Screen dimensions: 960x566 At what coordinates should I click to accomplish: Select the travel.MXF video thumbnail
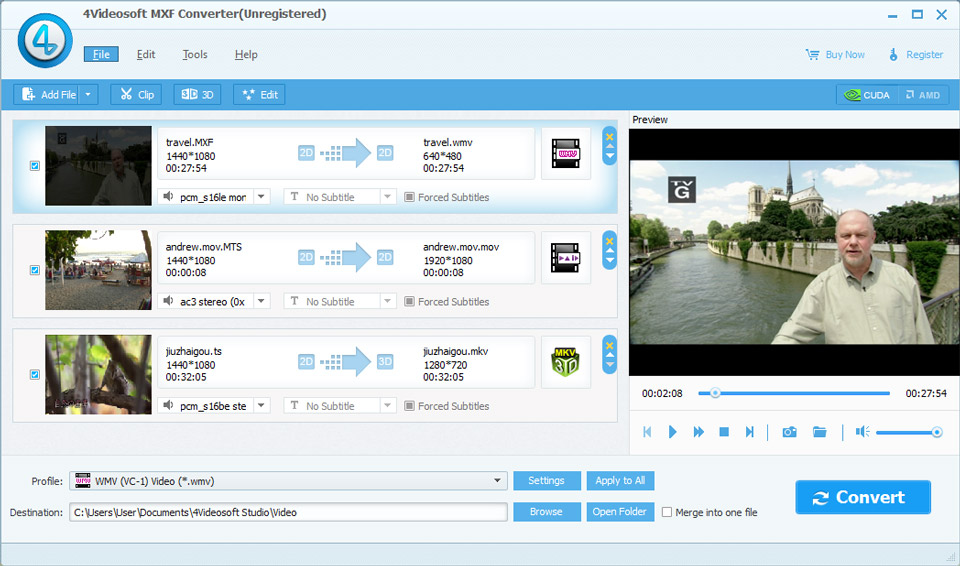(x=98, y=165)
